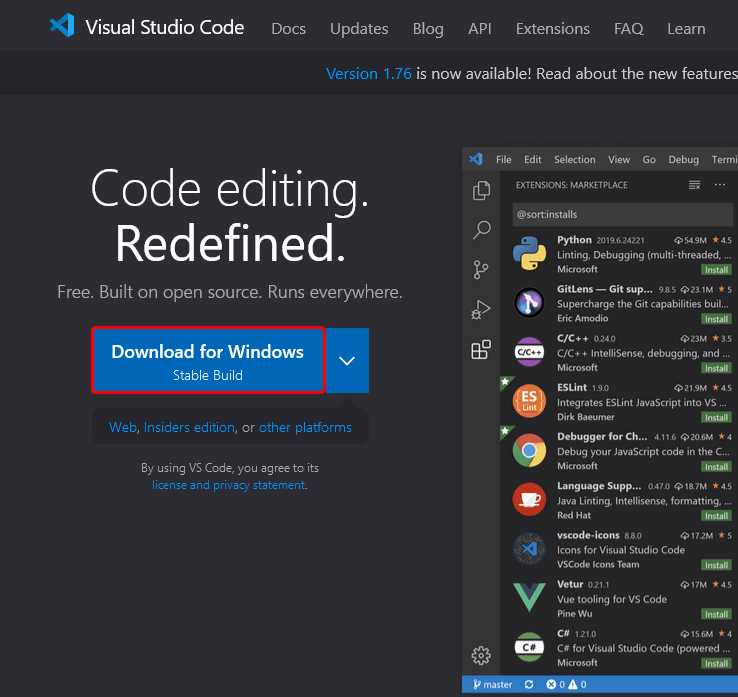The width and height of the screenshot is (738, 697).
Task: Click the ESLint extension icon
Action: (529, 401)
